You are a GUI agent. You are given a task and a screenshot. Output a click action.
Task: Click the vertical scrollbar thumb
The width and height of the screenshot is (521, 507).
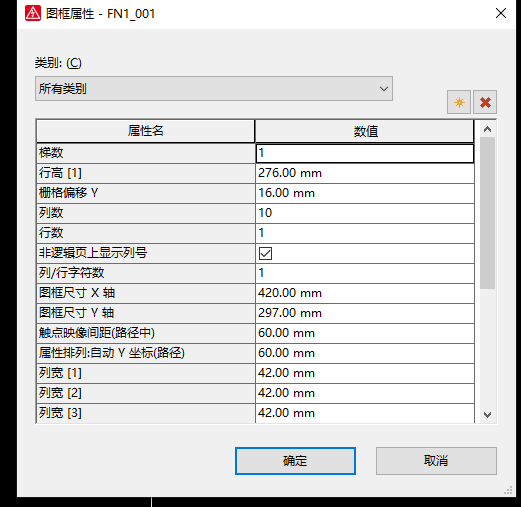[x=487, y=213]
